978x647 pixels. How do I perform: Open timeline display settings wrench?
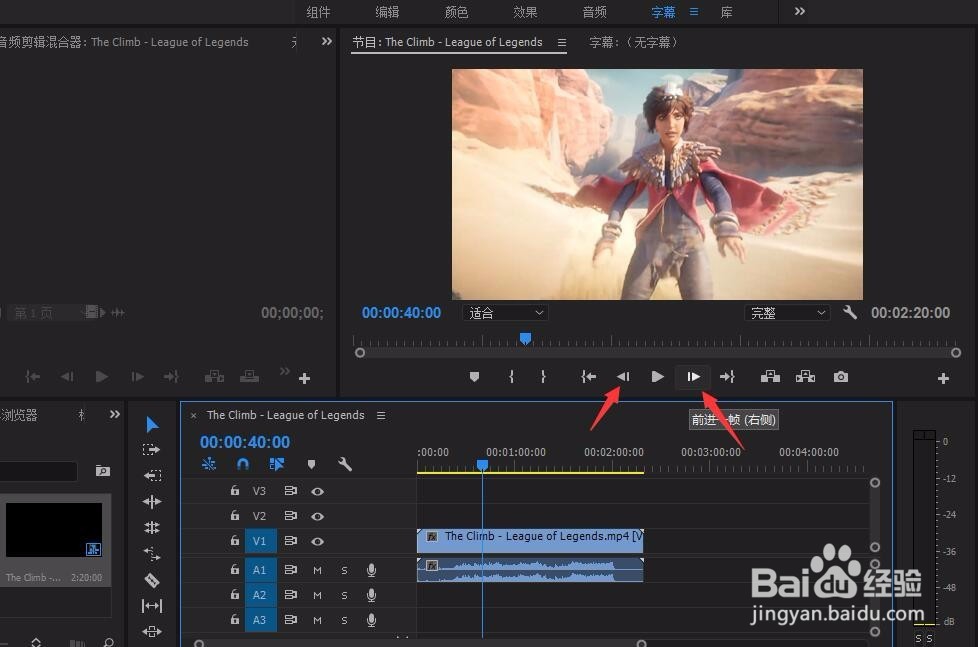[x=345, y=464]
